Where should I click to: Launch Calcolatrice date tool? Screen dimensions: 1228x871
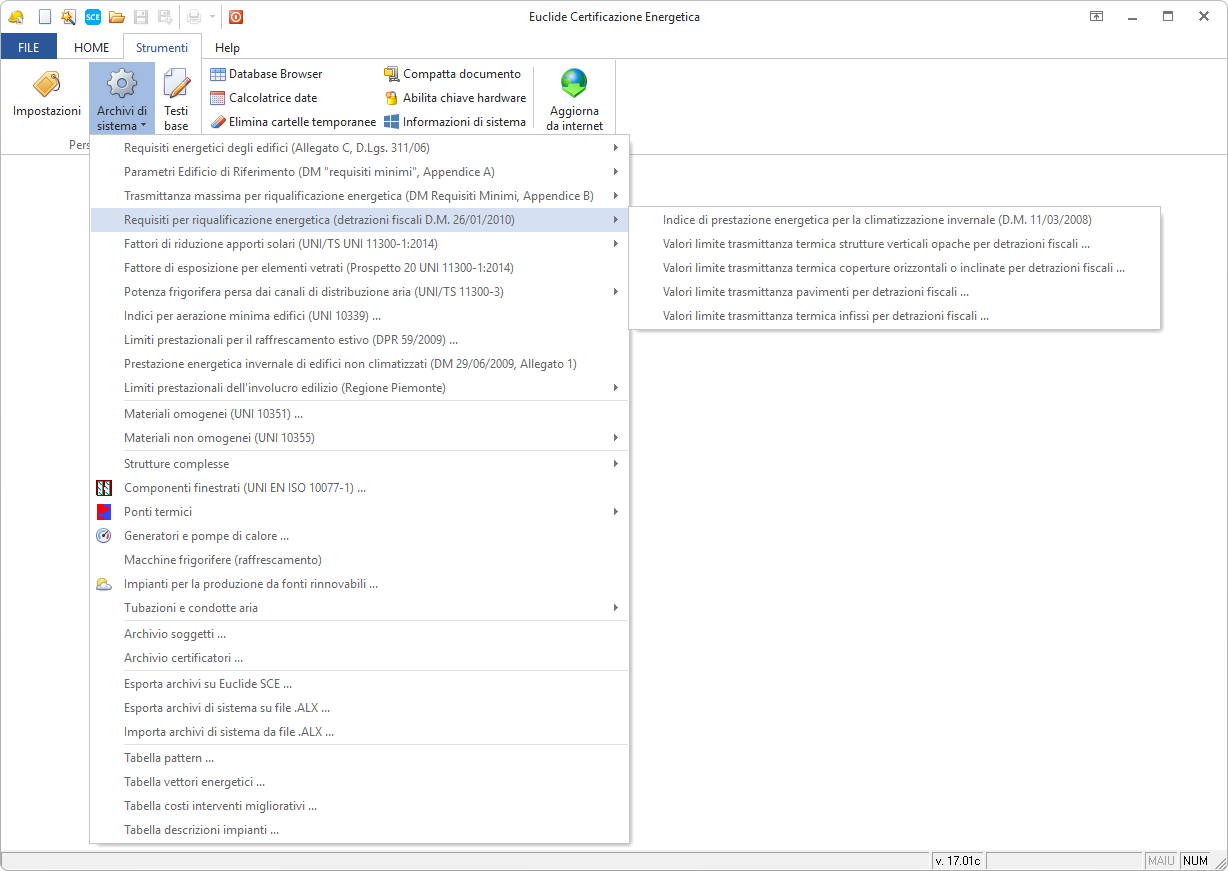(264, 98)
